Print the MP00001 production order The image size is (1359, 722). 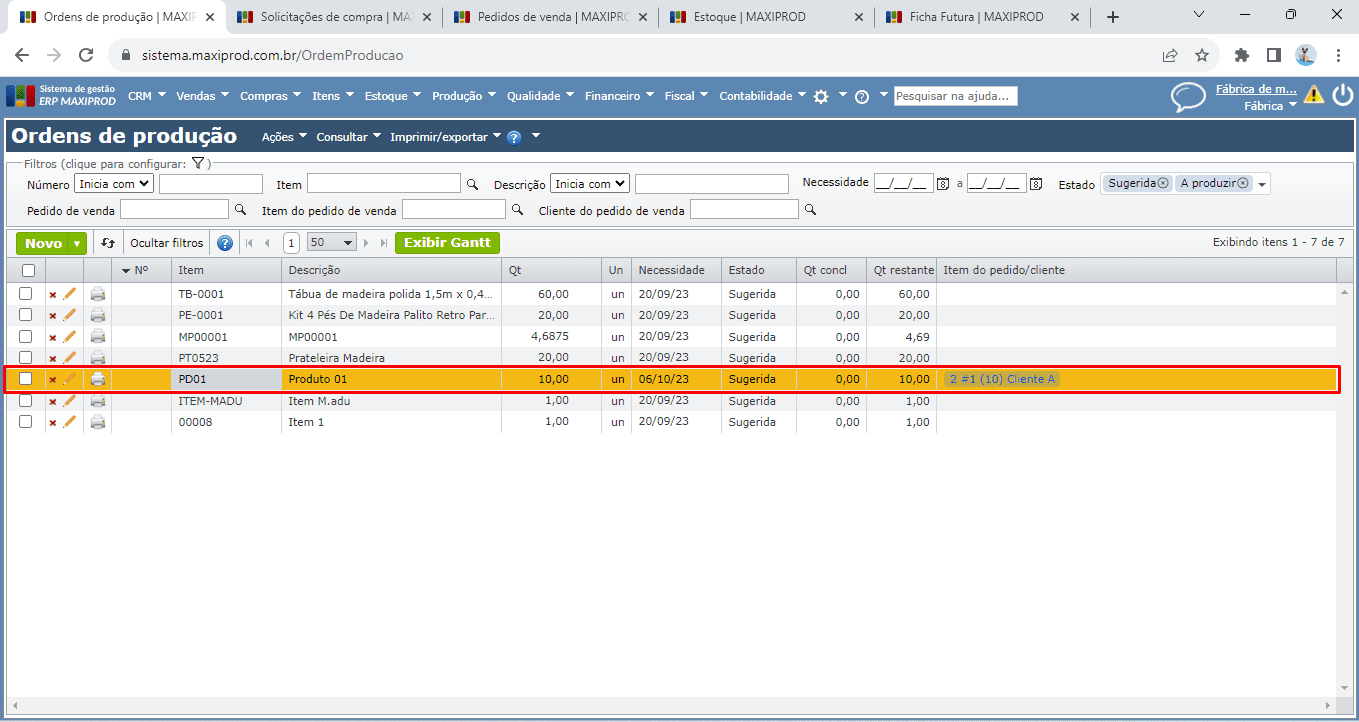[x=98, y=337]
